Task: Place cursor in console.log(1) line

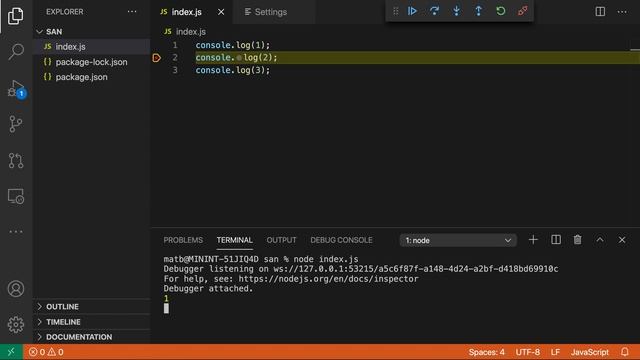Action: pyautogui.click(x=233, y=45)
